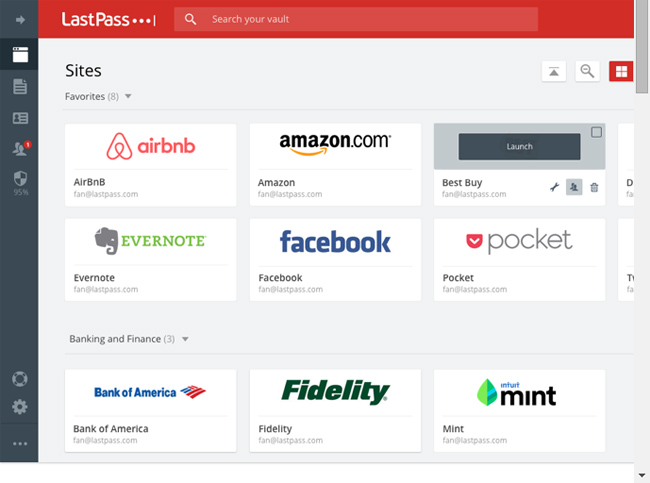This screenshot has width=650, height=483.
Task: Open the AirBnB site card
Action: tap(150, 165)
